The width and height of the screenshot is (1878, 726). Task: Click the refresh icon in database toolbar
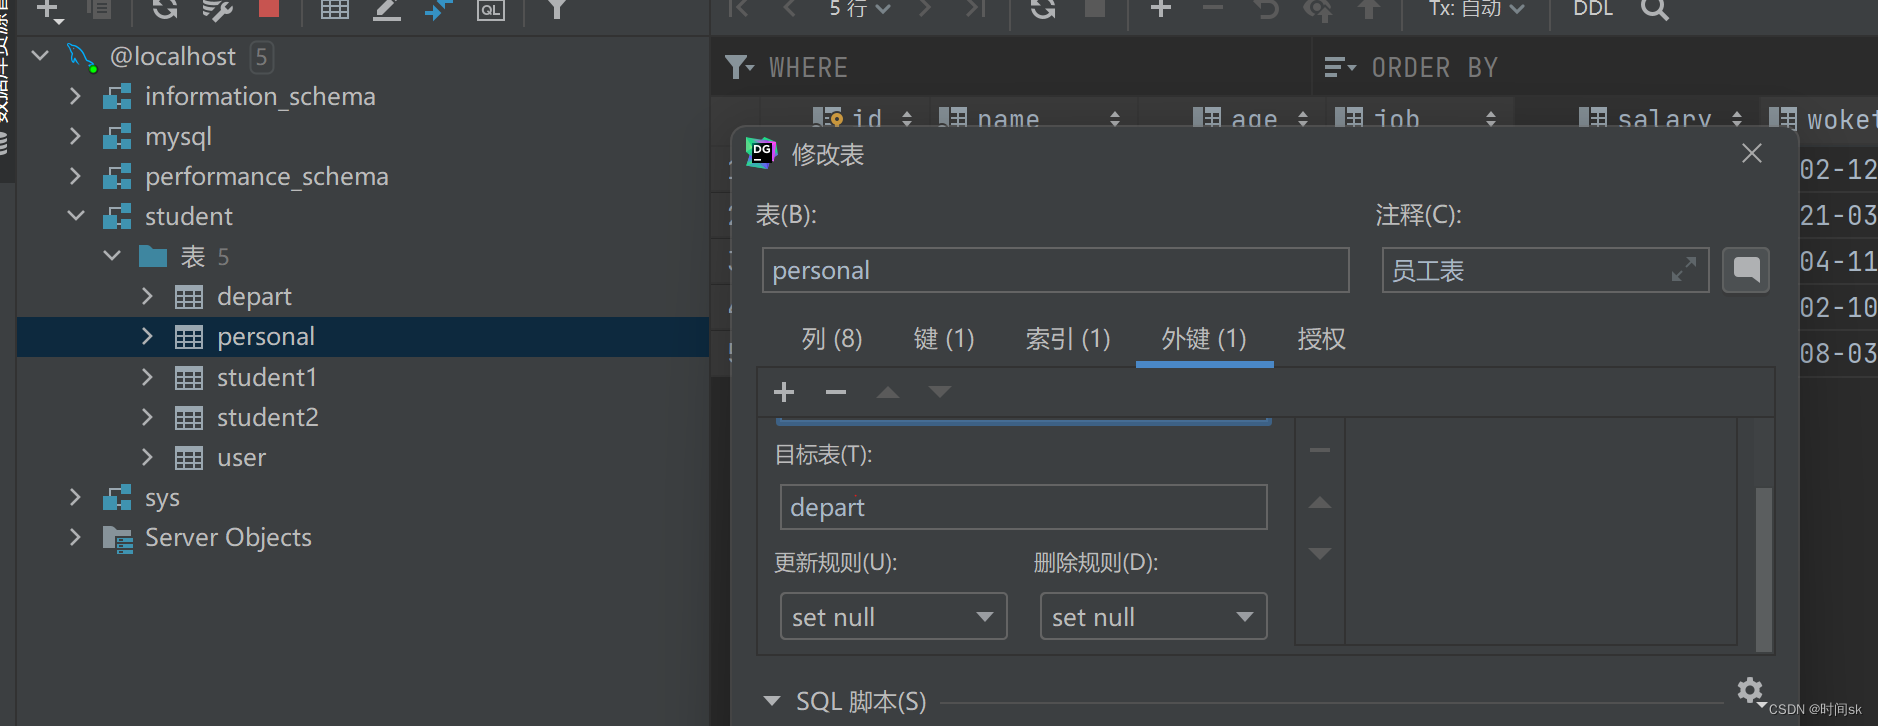163,9
